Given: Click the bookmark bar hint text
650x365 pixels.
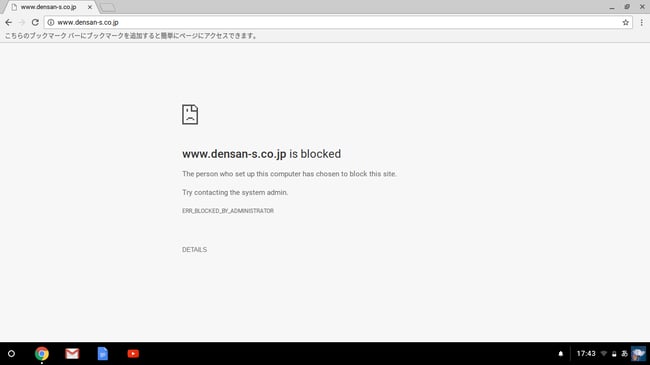Looking at the screenshot, I should point(131,36).
